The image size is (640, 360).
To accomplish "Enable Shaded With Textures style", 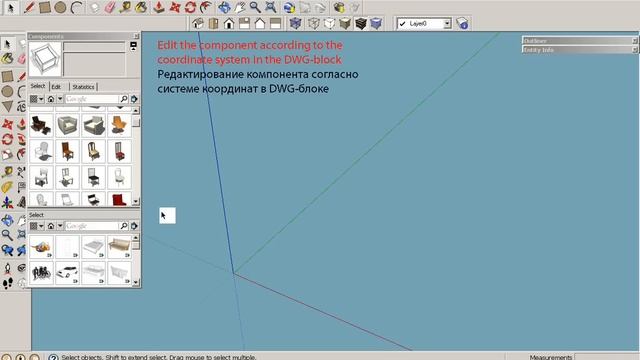I will [x=361, y=24].
